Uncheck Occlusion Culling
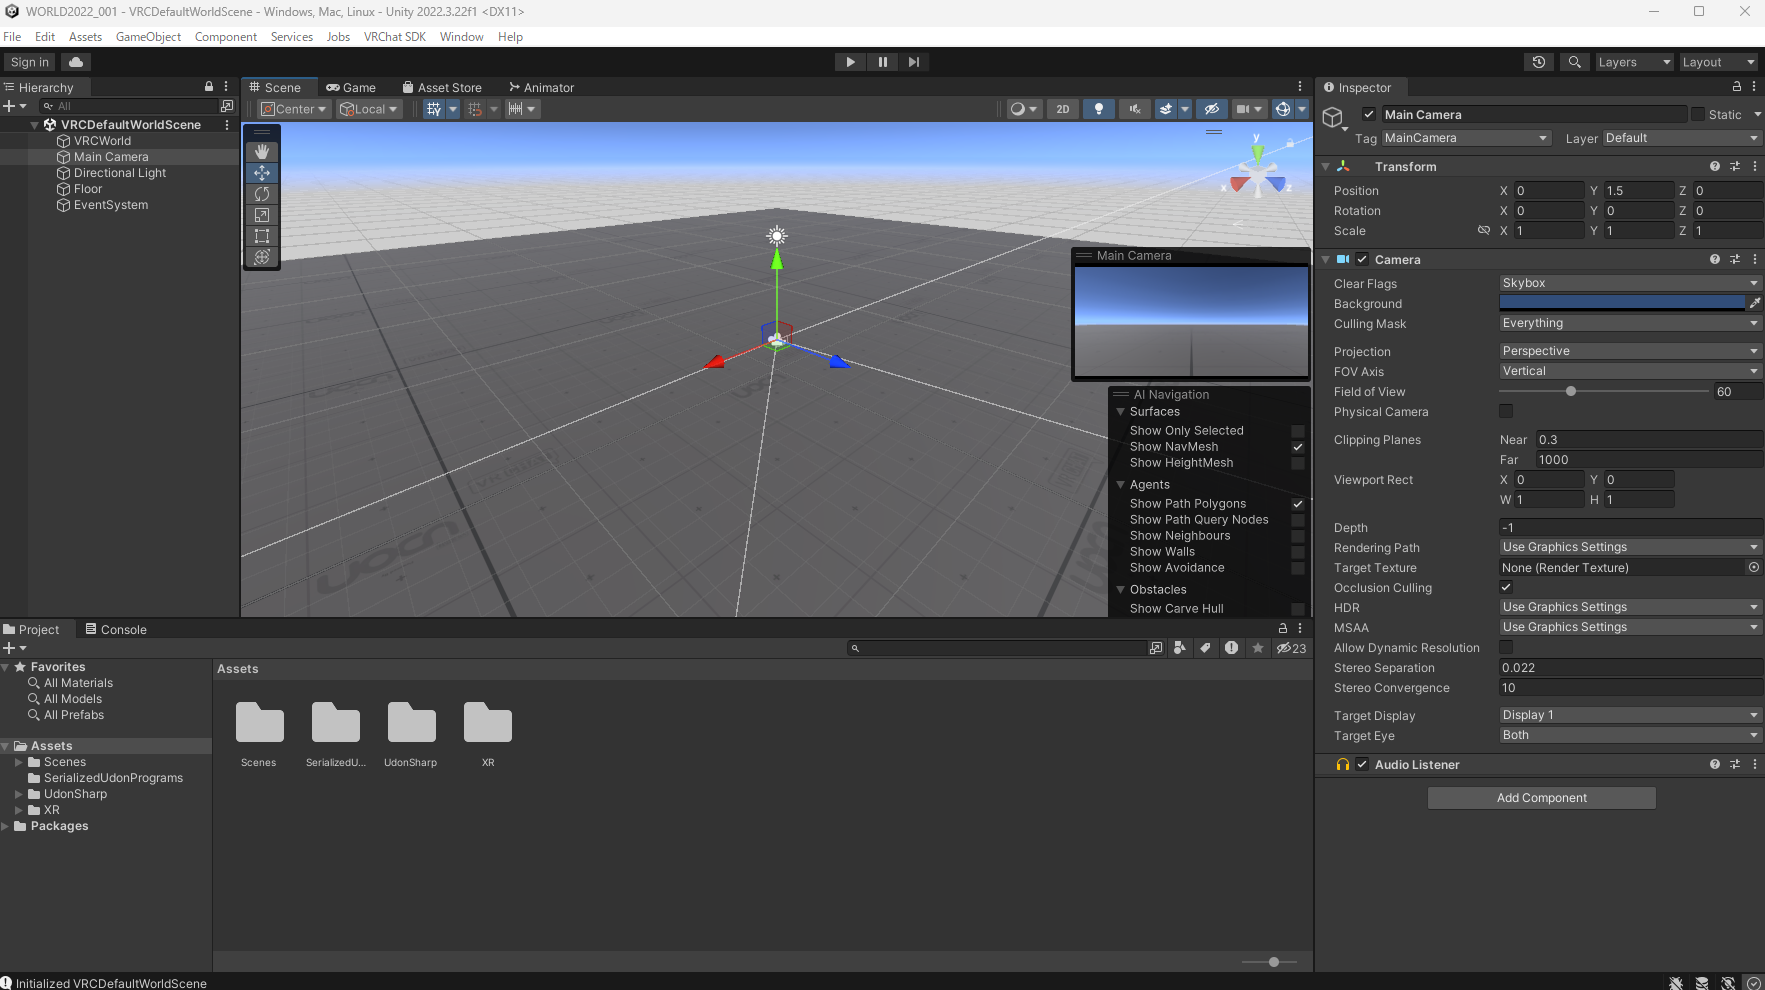Image resolution: width=1765 pixels, height=990 pixels. (x=1506, y=587)
